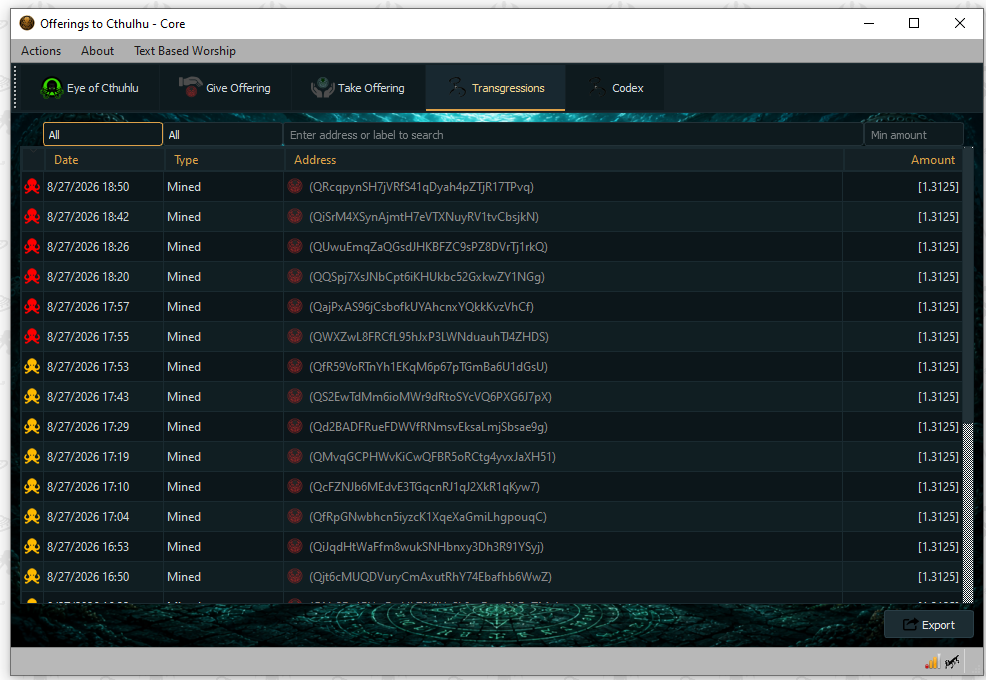Click Mined type in the 8/27/2026 17:57 row
The height and width of the screenshot is (680, 986).
(184, 307)
